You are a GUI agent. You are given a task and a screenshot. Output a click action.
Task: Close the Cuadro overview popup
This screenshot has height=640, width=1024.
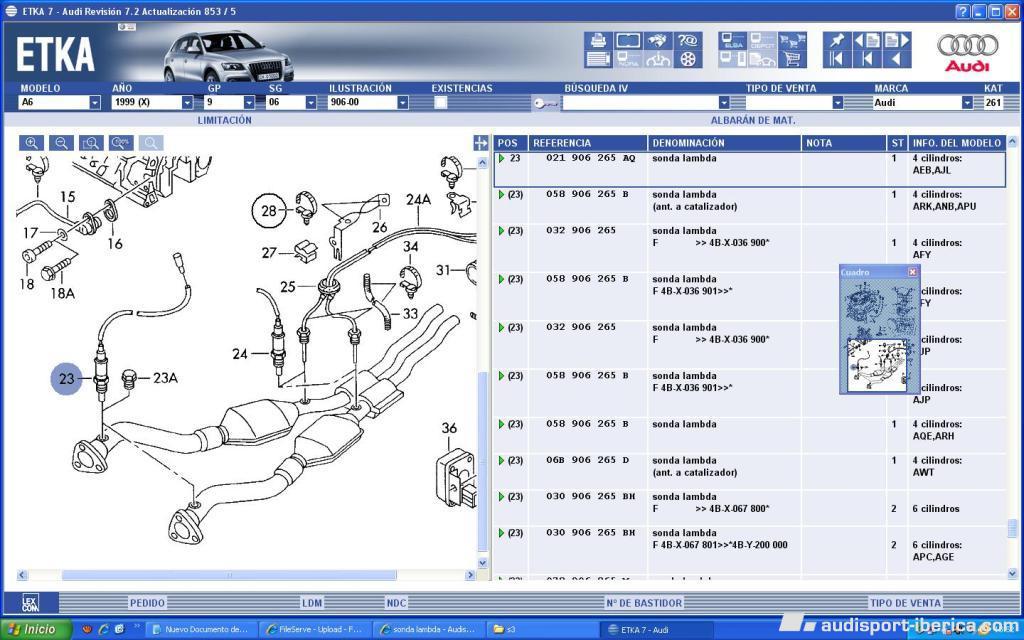[912, 272]
